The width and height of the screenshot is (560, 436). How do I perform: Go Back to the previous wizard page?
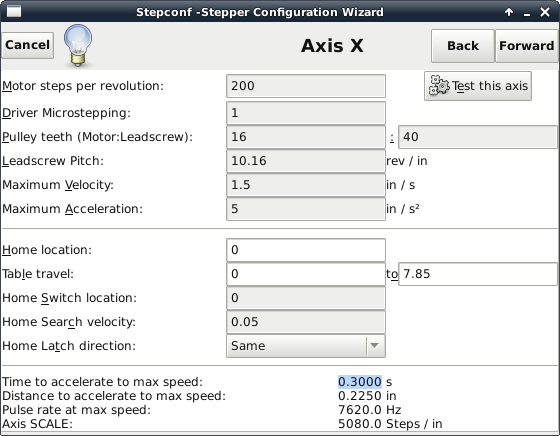coord(463,46)
